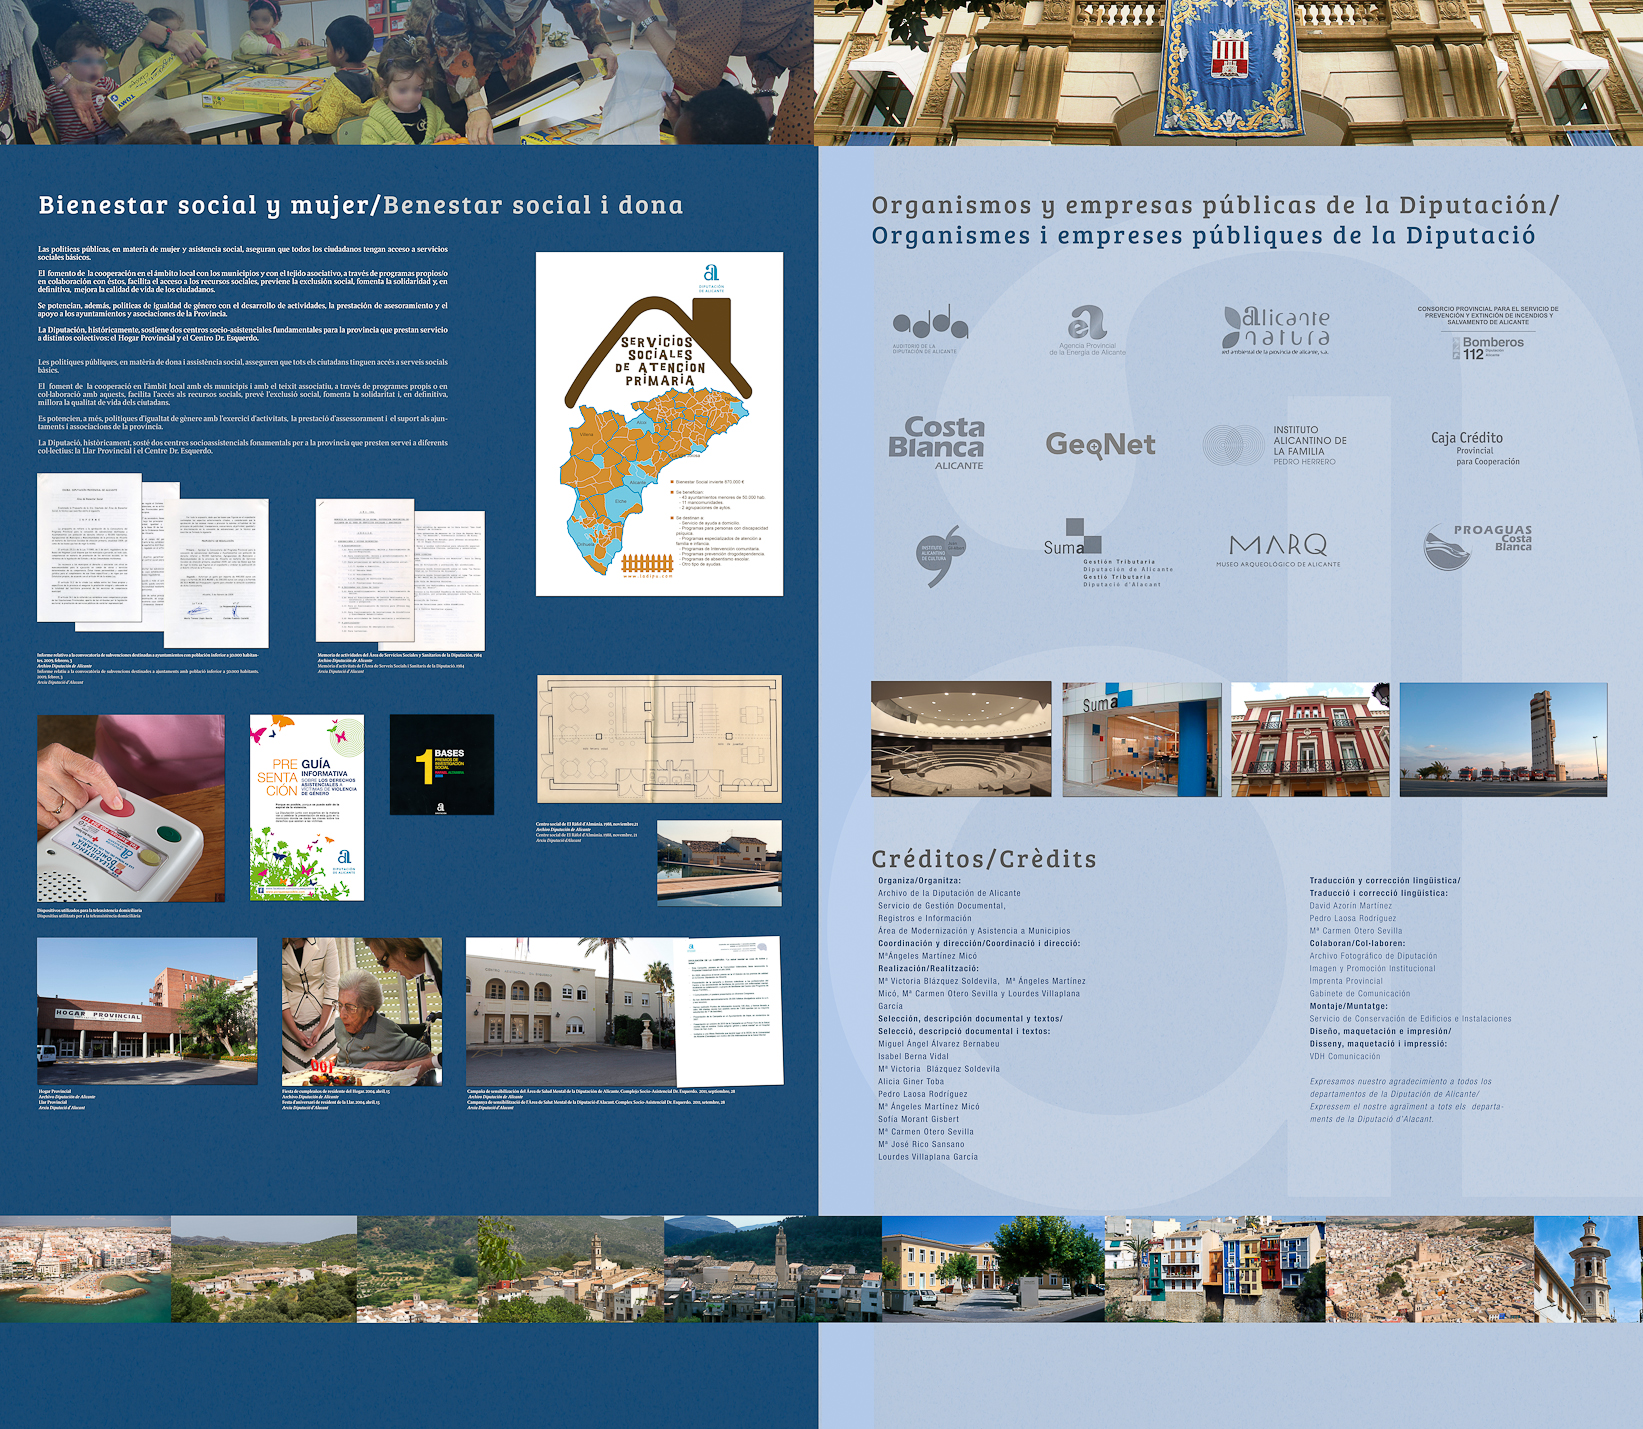Image resolution: width=1643 pixels, height=1429 pixels.
Task: Click 'Imagen y Promoción Institucional' credit
Action: [1372, 968]
